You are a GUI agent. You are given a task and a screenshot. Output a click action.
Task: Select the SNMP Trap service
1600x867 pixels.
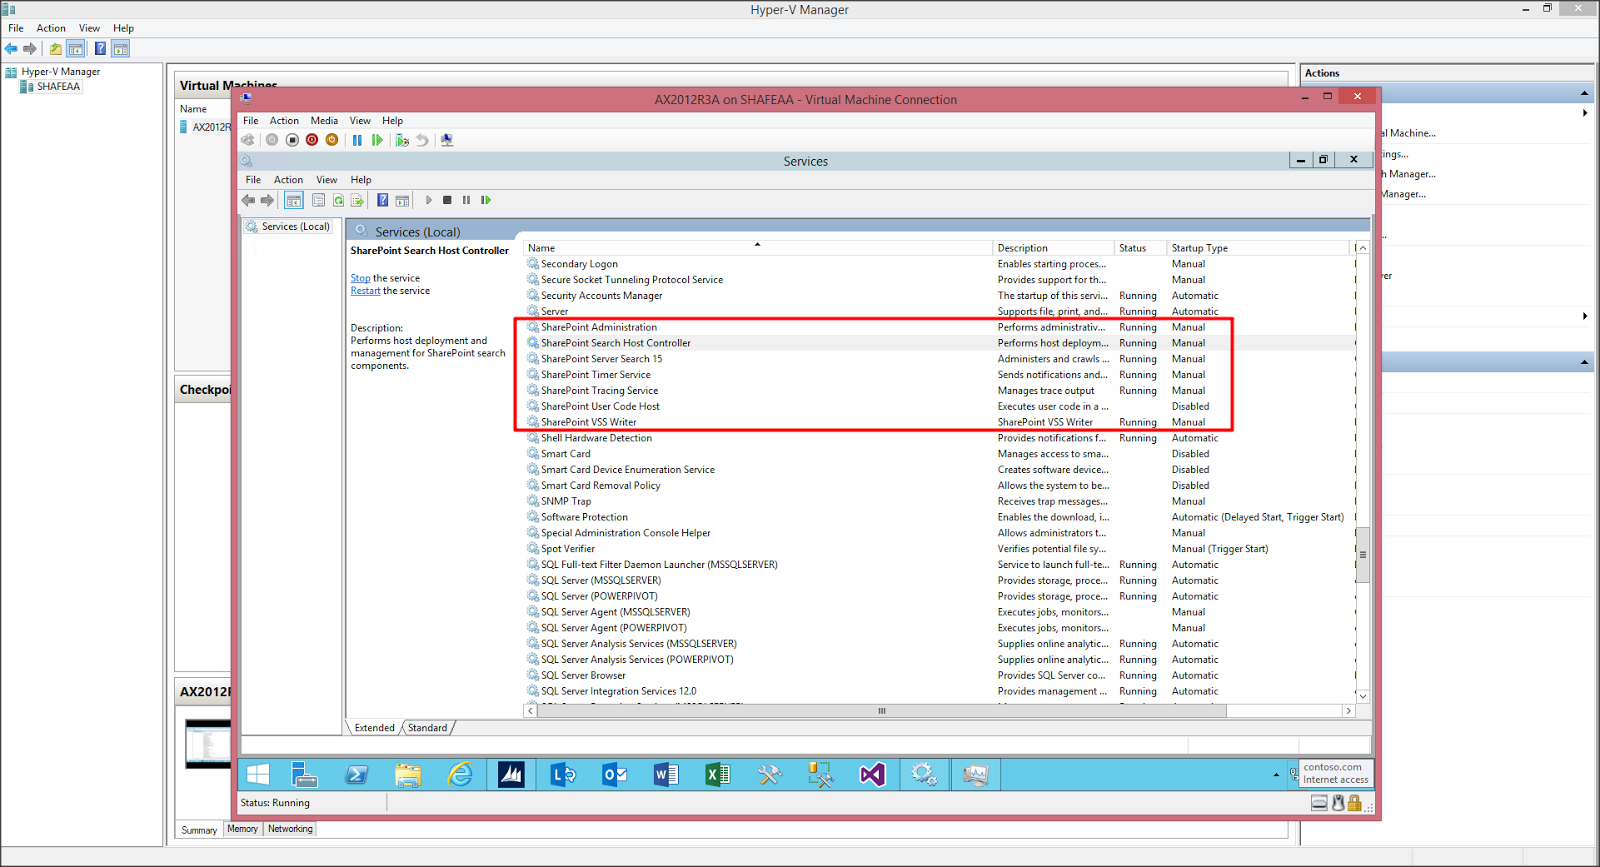(940, 501)
